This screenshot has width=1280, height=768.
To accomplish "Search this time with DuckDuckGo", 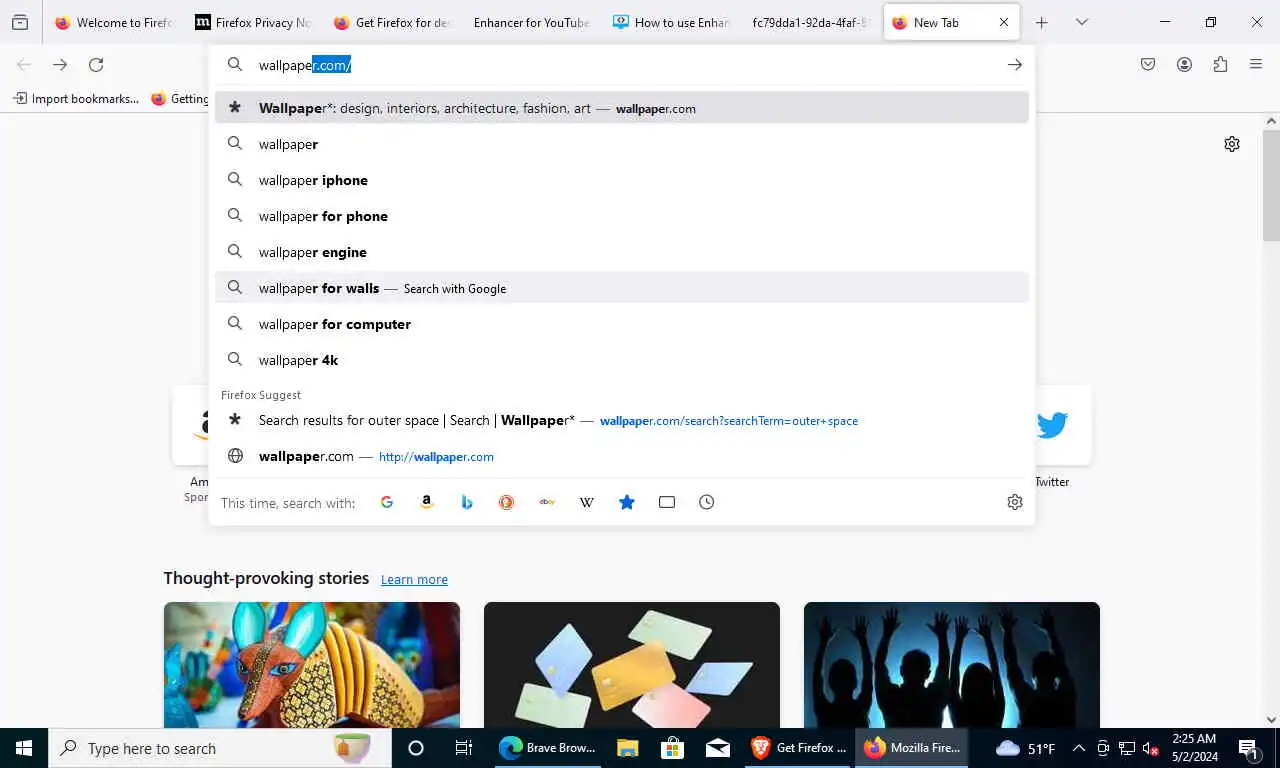I will point(507,502).
